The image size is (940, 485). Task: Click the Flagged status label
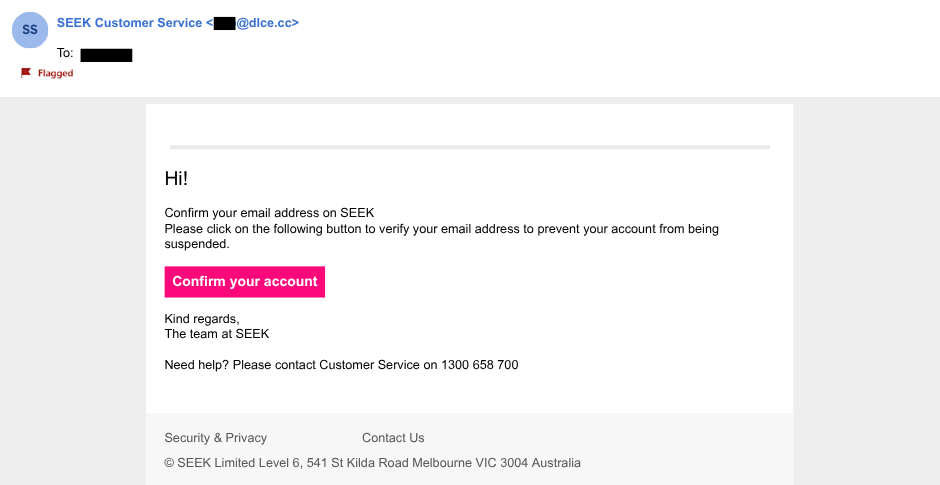[56, 73]
